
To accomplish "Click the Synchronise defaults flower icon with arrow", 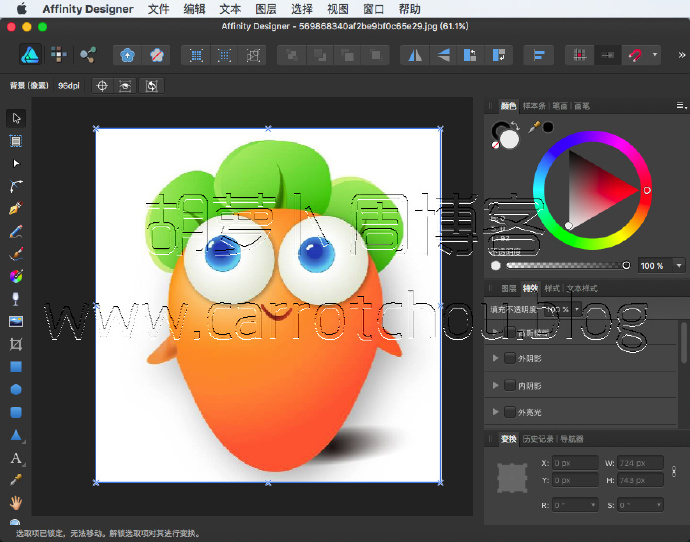I will (127, 55).
